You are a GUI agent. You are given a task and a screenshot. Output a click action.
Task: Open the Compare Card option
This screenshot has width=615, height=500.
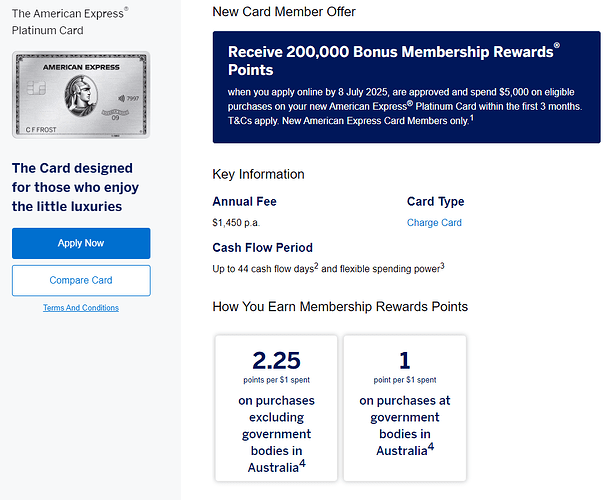coord(81,280)
